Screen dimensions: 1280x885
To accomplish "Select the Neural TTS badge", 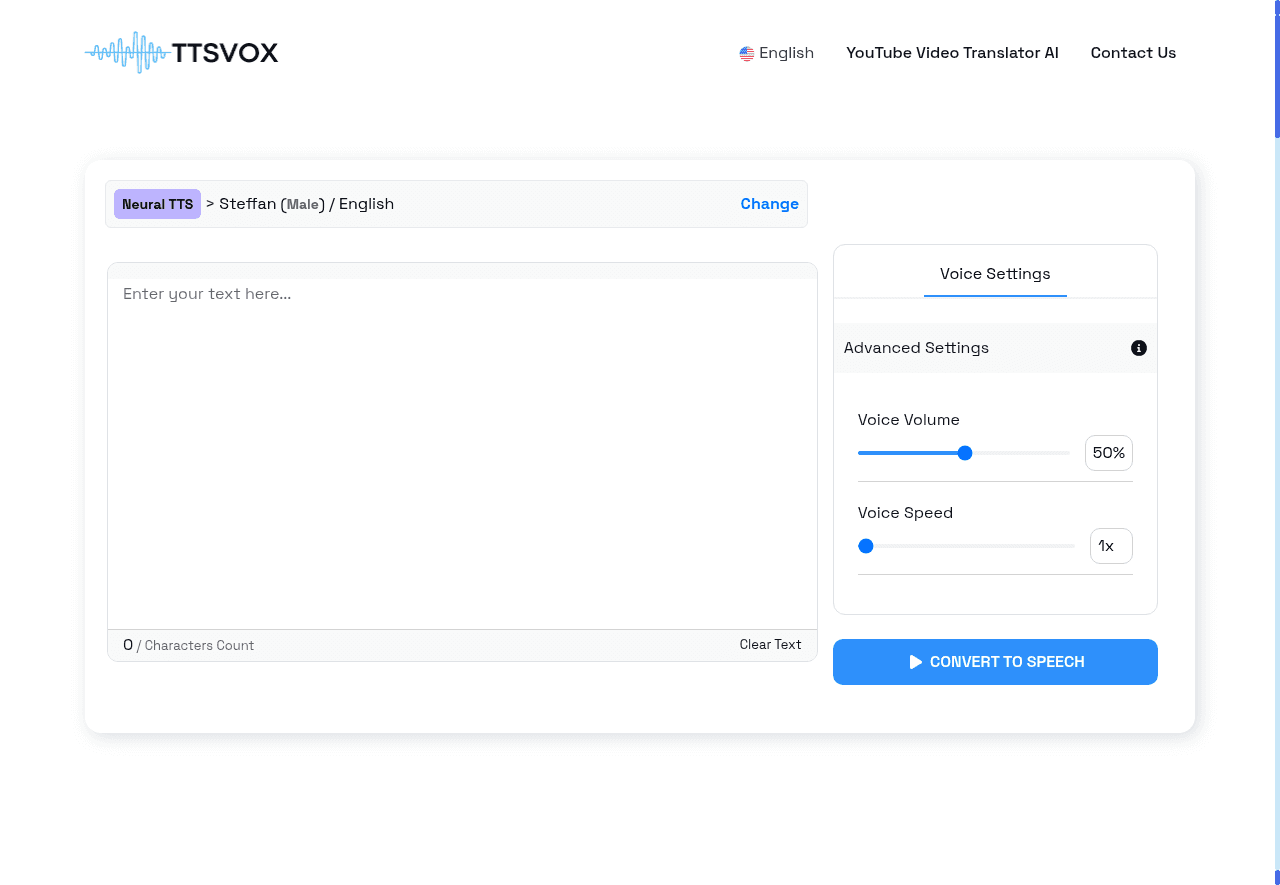I will [157, 204].
